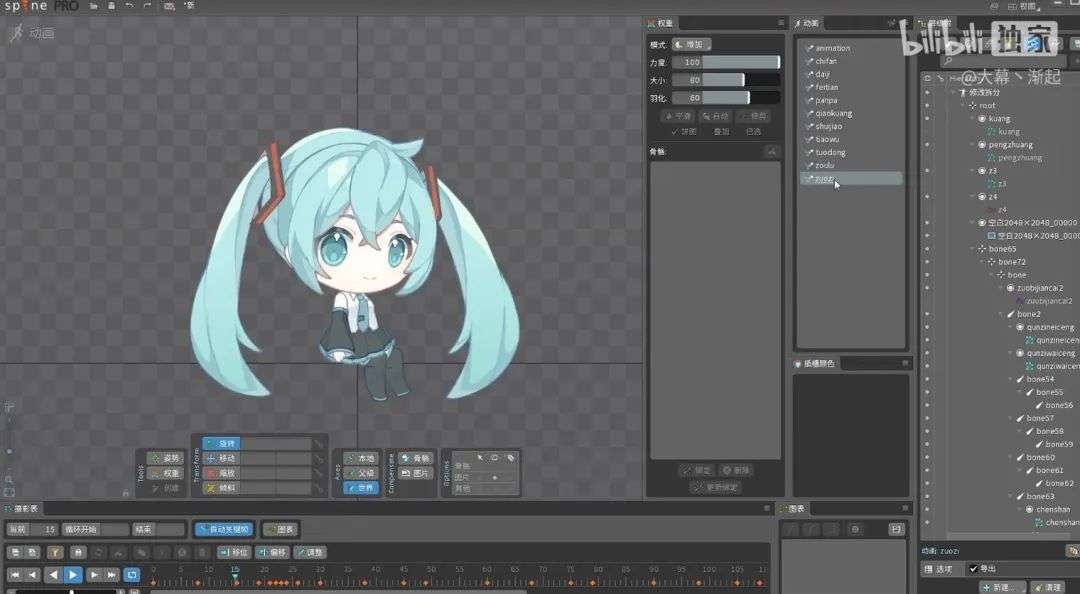
Task: Collapse the bone60 tree node
Action: [x=1011, y=457]
